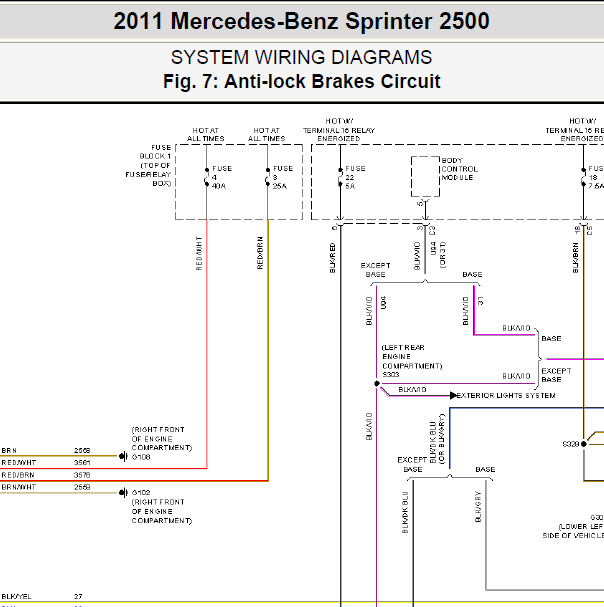Click the vertical RED/BRN wire label

pyautogui.click(x=260, y=253)
